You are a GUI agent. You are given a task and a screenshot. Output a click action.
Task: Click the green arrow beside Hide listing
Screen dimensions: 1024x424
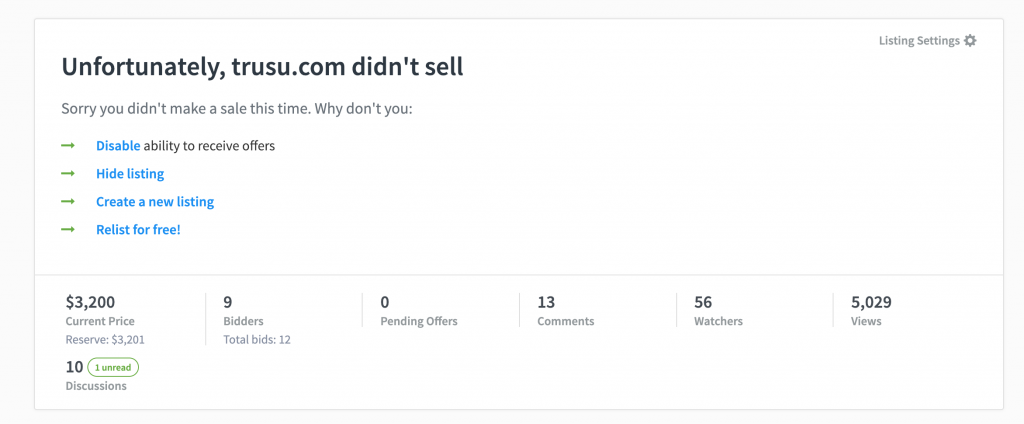pyautogui.click(x=68, y=174)
